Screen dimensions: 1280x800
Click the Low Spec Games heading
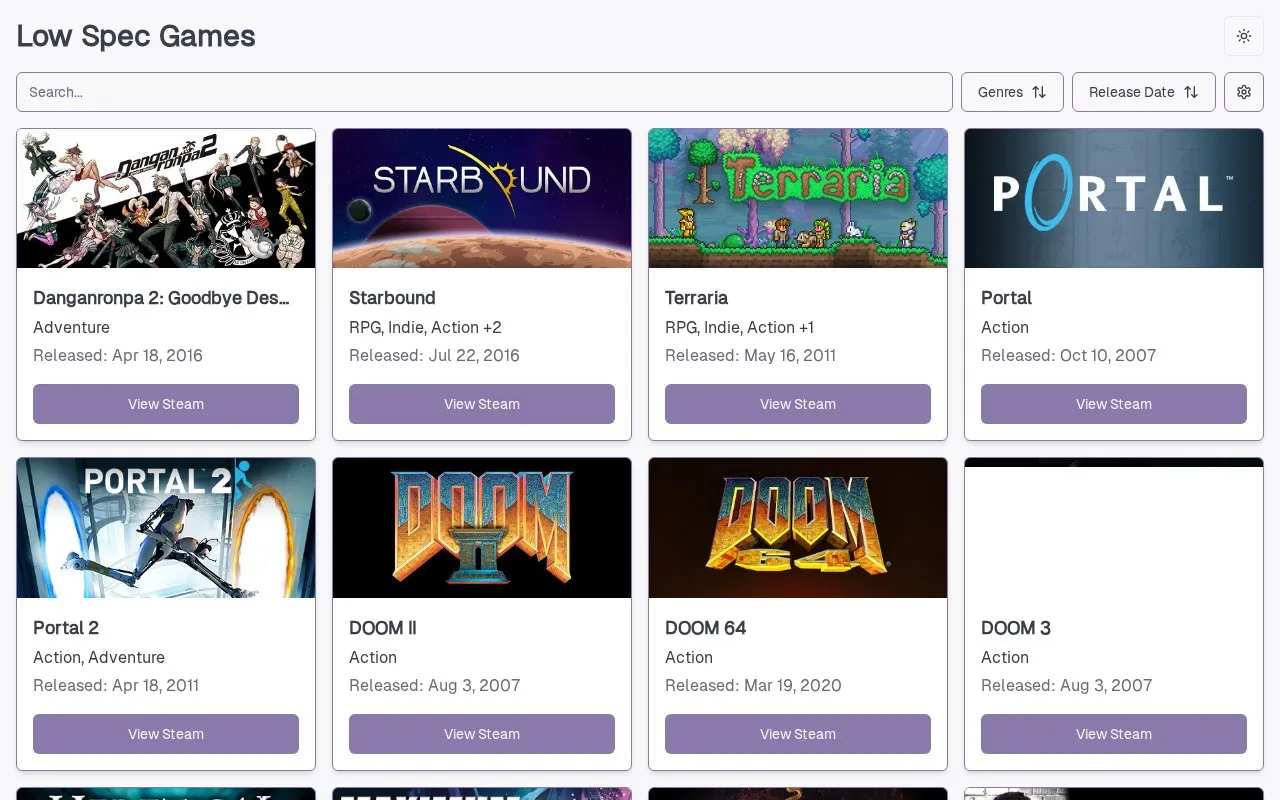click(136, 36)
